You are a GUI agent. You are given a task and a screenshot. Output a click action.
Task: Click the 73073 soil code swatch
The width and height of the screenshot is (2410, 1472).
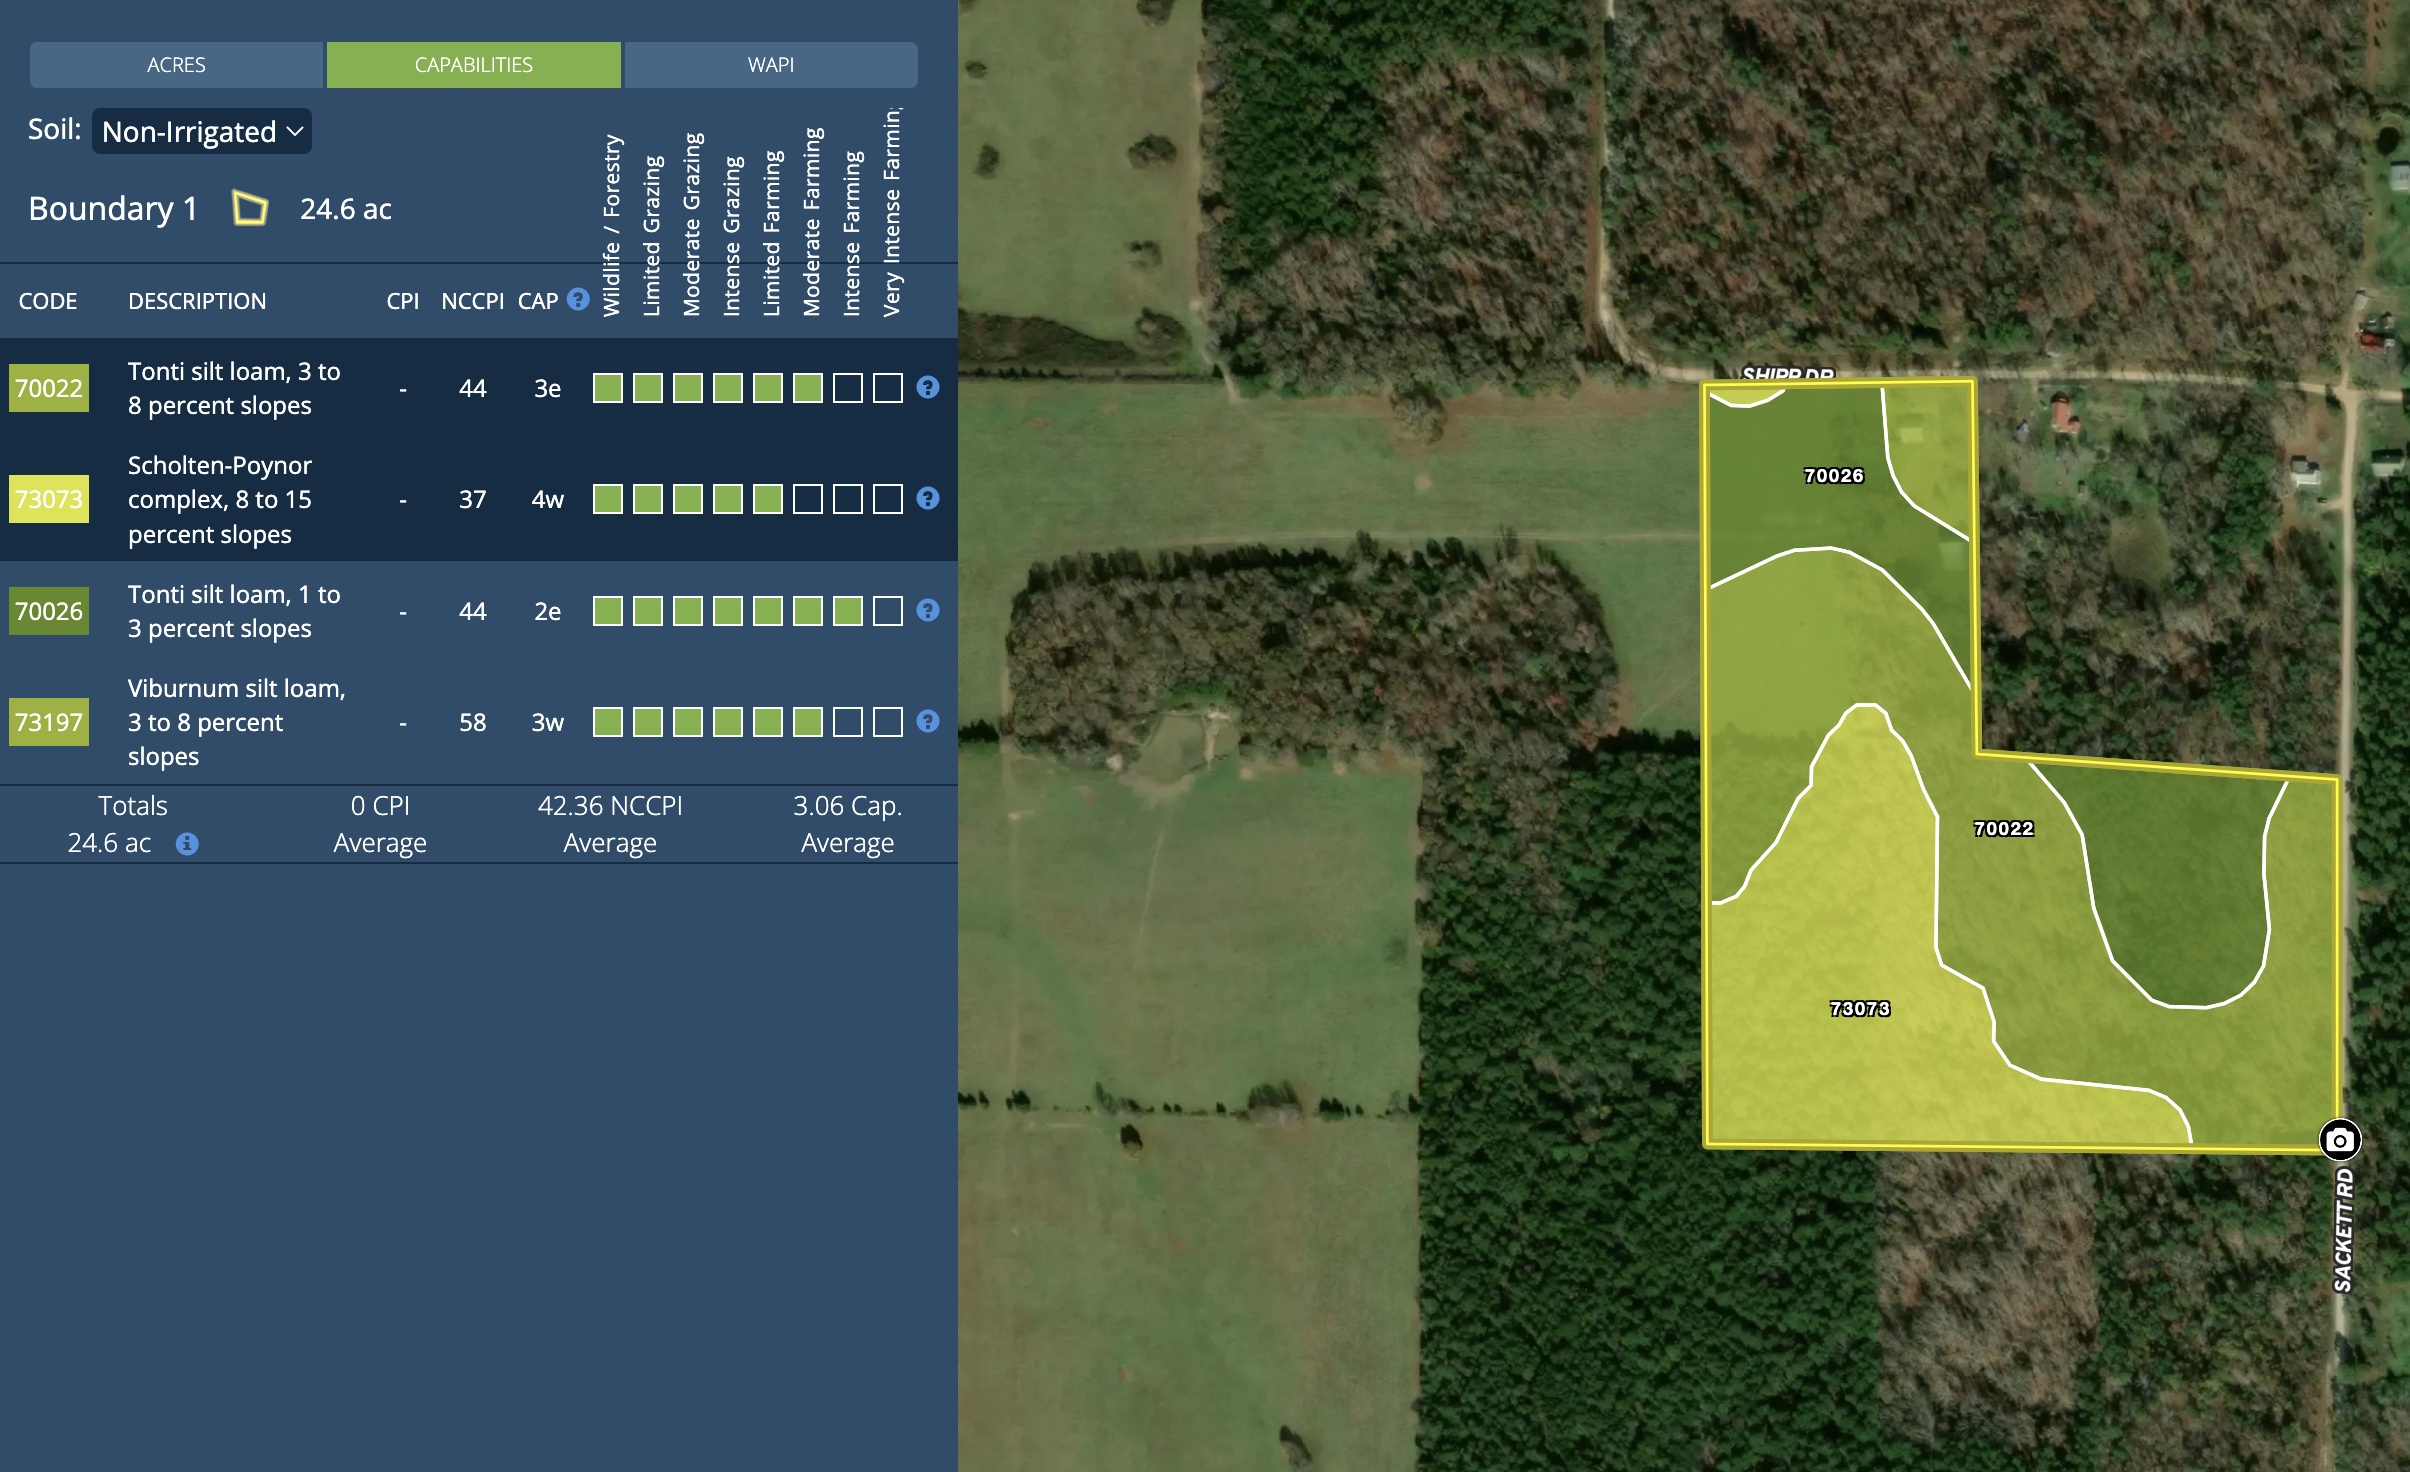[x=49, y=499]
